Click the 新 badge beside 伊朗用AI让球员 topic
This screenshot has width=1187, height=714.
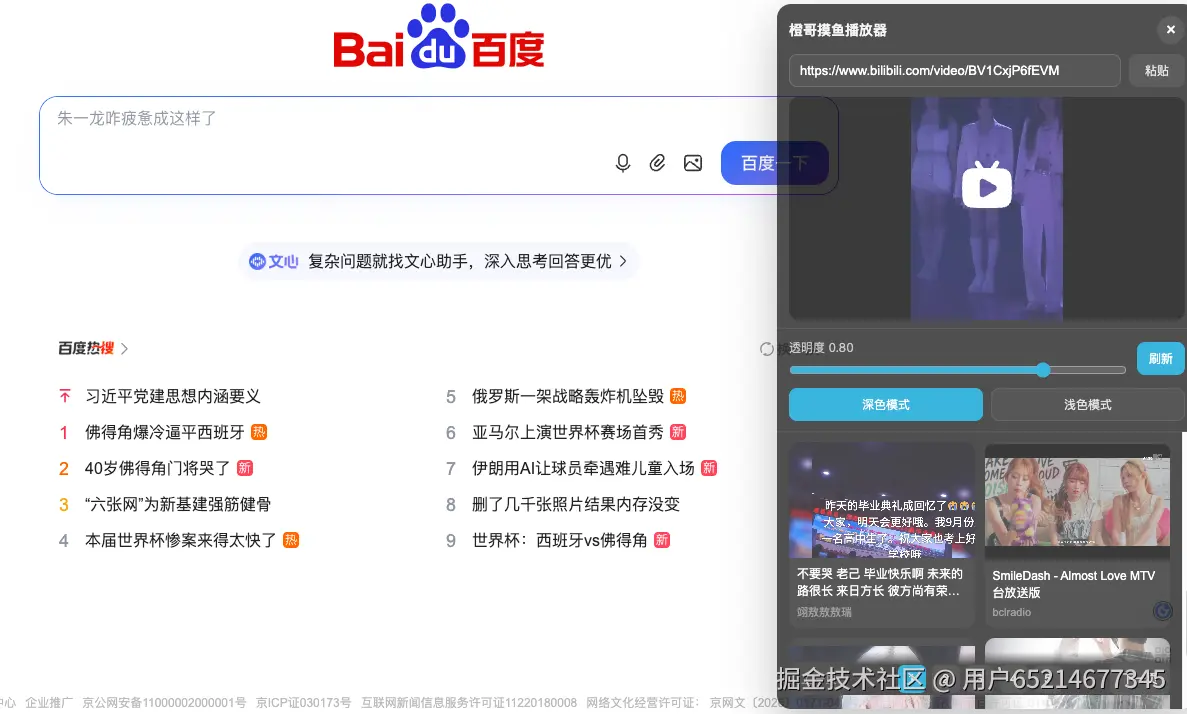coord(709,468)
